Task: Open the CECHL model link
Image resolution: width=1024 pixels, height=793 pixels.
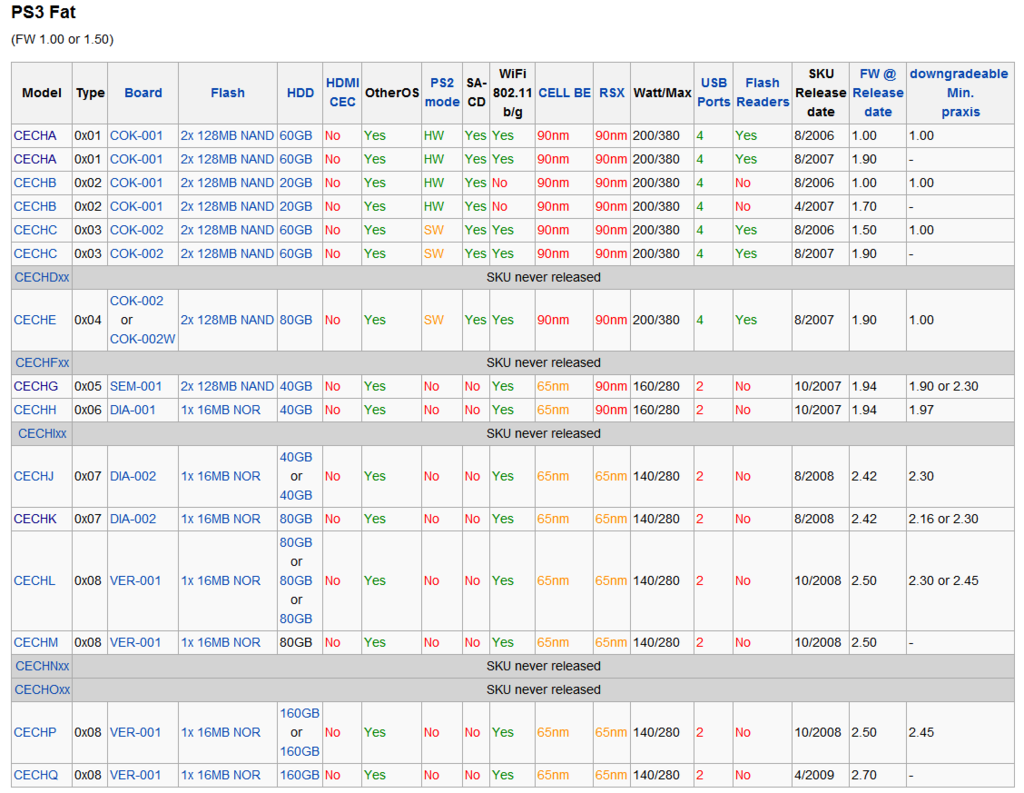Action: tap(35, 581)
